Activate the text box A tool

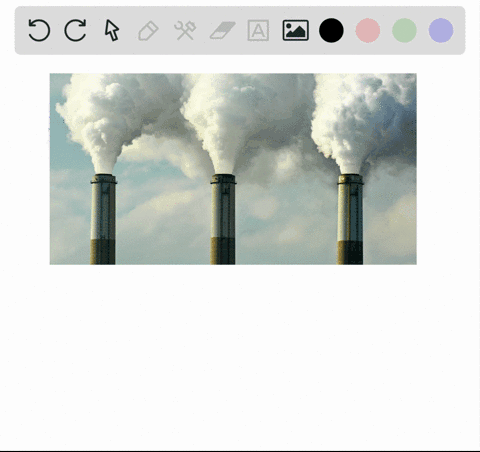[x=258, y=31]
